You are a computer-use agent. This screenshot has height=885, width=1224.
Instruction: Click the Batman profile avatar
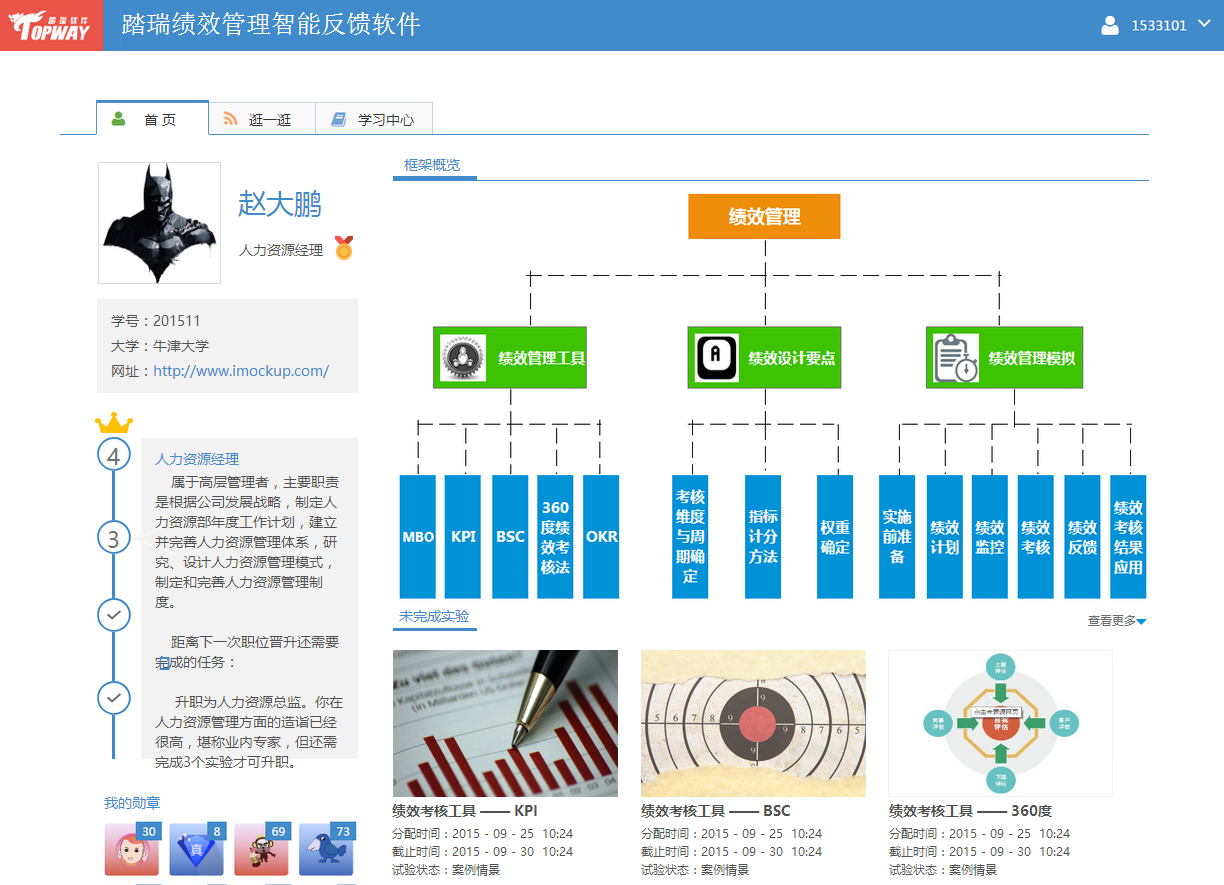click(159, 223)
